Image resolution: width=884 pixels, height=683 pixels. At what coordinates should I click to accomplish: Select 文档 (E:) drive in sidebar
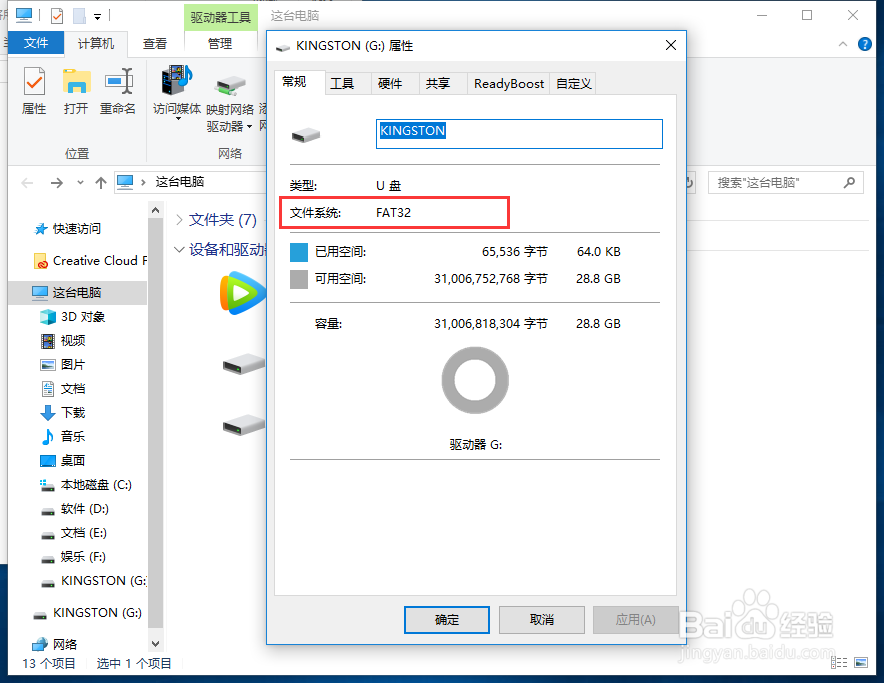pos(74,533)
